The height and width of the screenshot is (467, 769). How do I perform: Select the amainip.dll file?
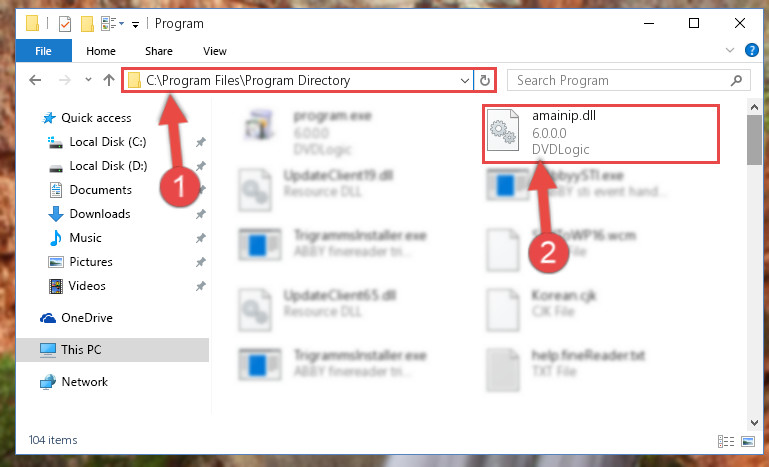[x=601, y=133]
